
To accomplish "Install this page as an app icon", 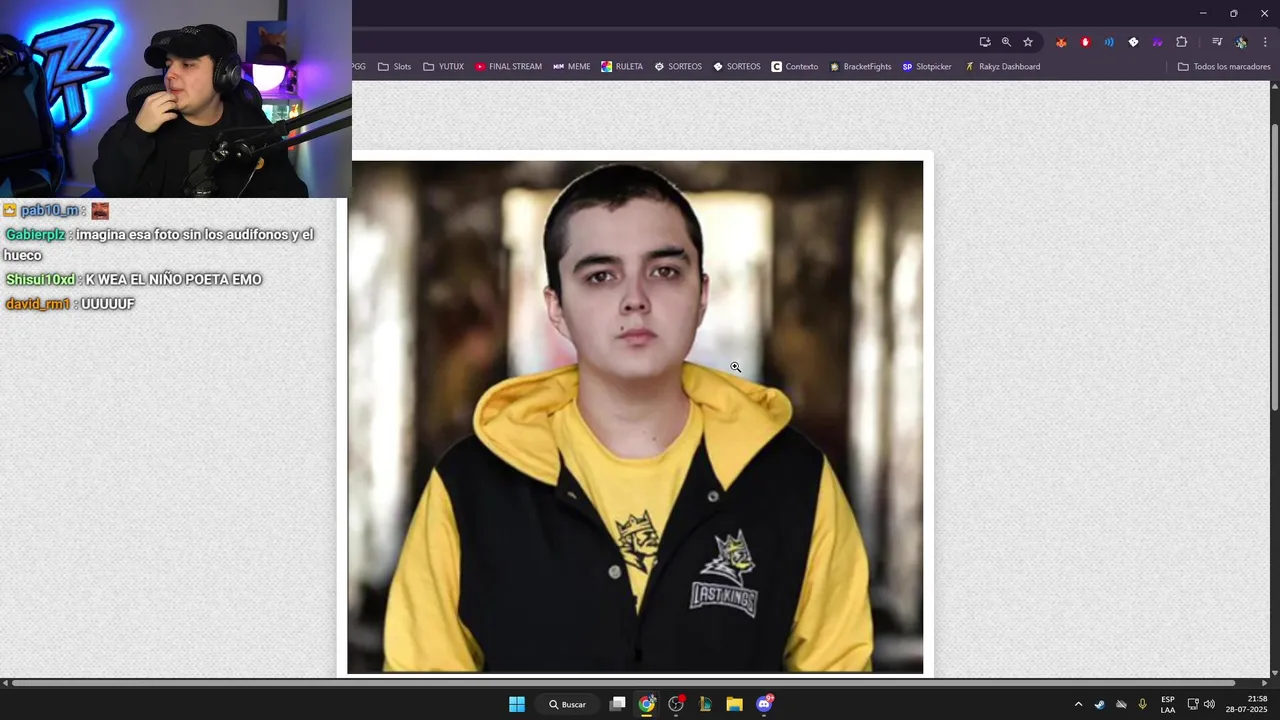I will click(985, 42).
